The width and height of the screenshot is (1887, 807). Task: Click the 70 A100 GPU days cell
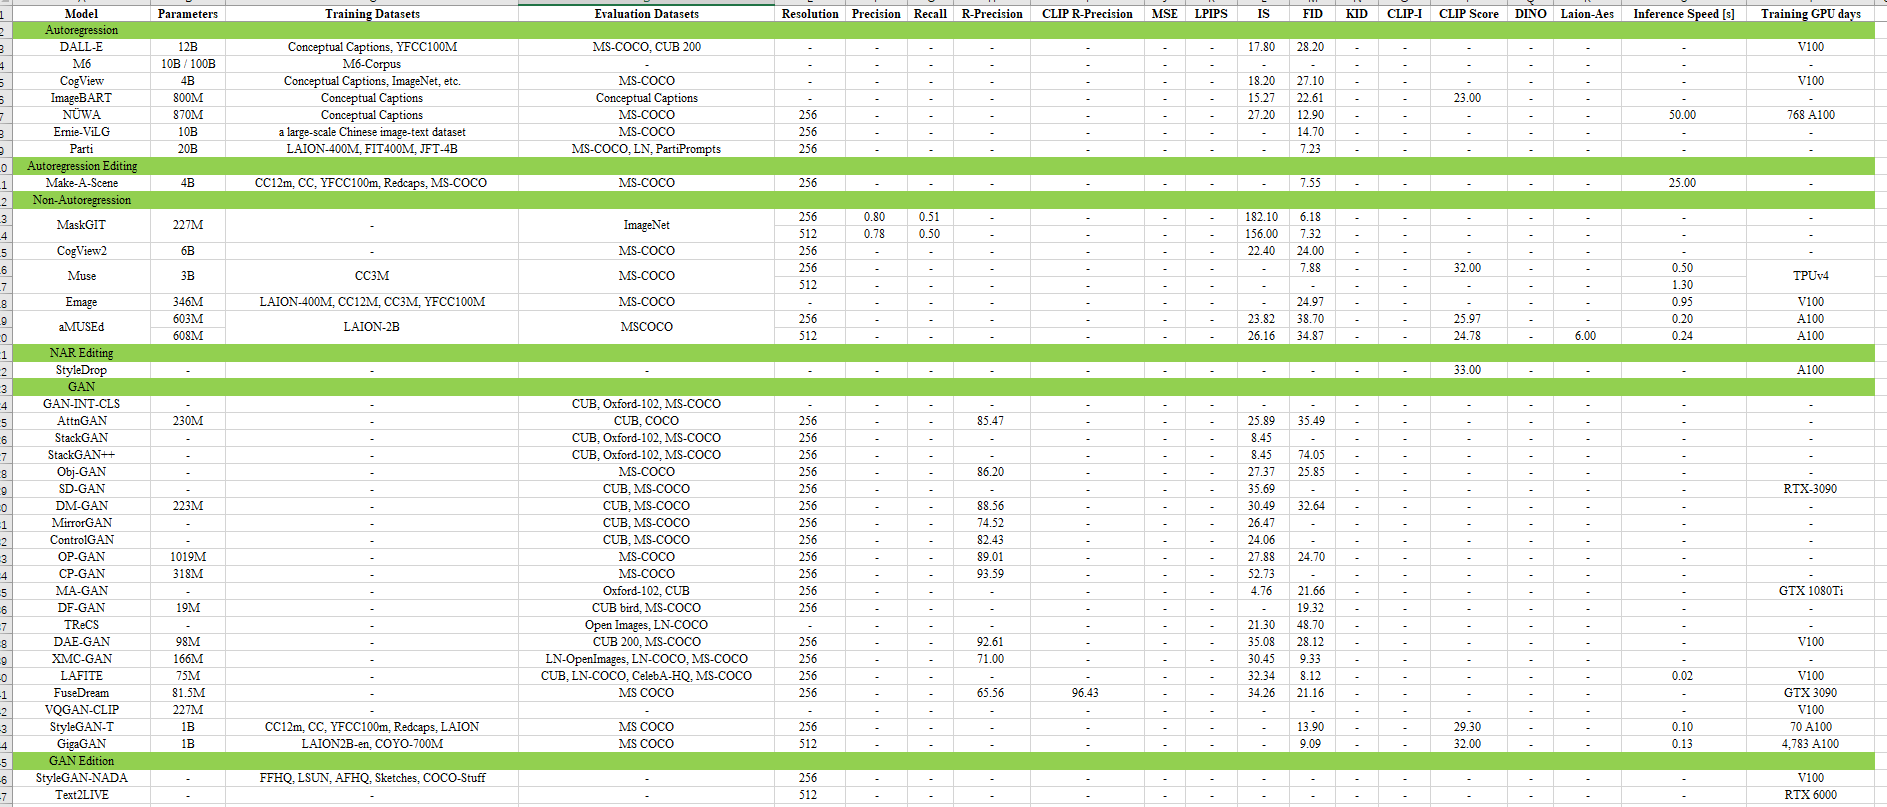(x=1811, y=727)
